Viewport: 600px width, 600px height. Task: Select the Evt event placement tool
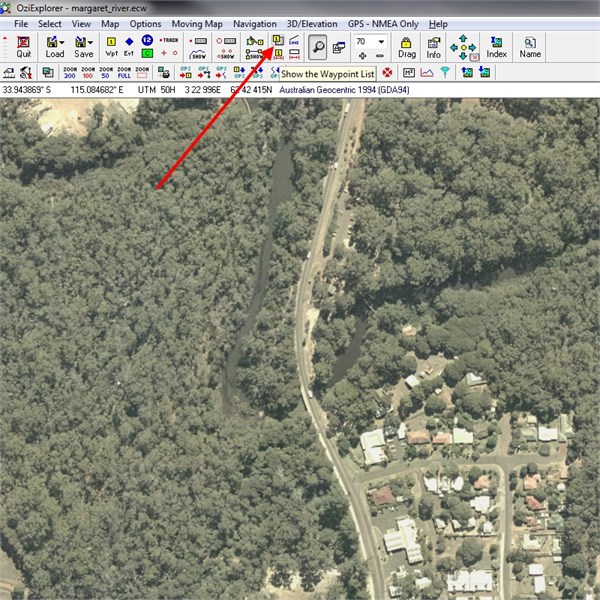pyautogui.click(x=129, y=47)
